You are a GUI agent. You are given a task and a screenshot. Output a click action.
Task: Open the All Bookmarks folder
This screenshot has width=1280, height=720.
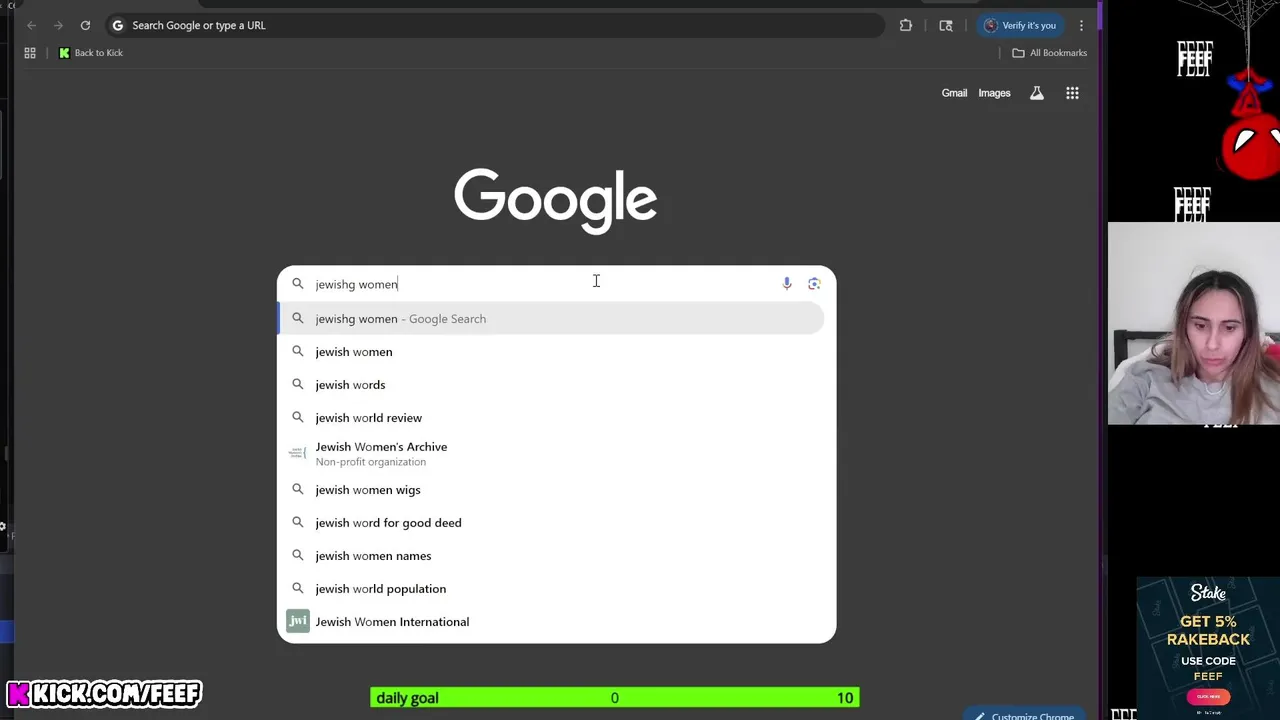click(1050, 53)
